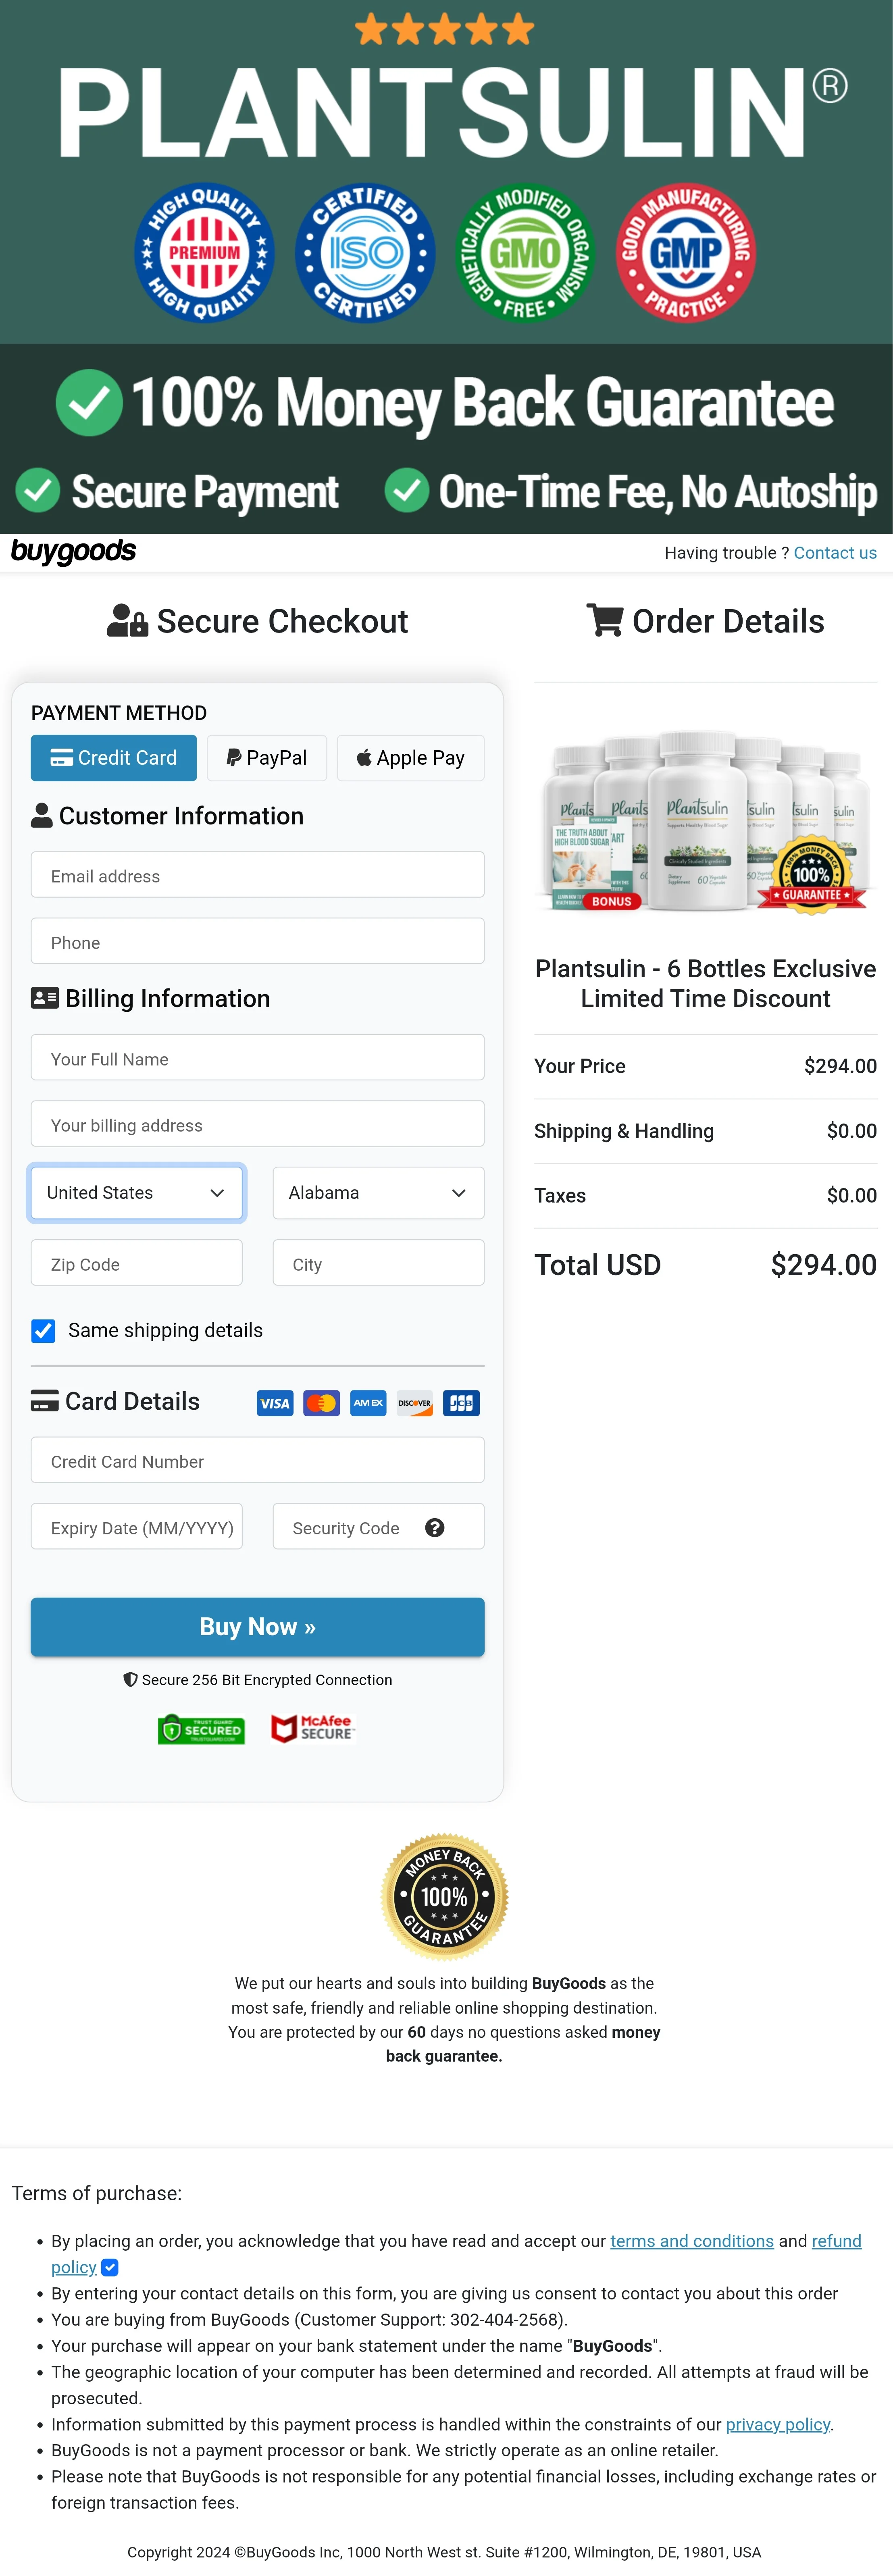
Task: Select the PayPal payment method tab
Action: (266, 758)
